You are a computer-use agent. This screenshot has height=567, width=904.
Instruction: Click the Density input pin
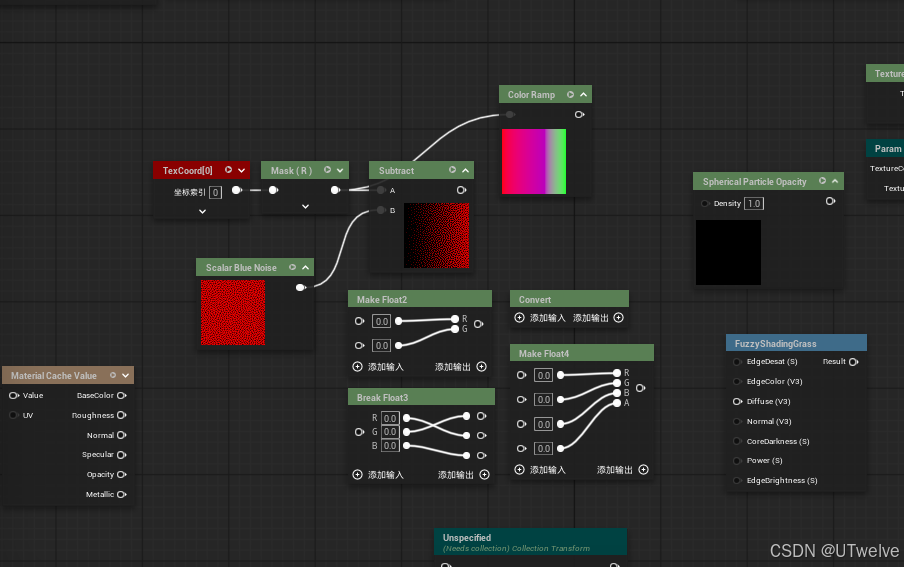pos(705,204)
